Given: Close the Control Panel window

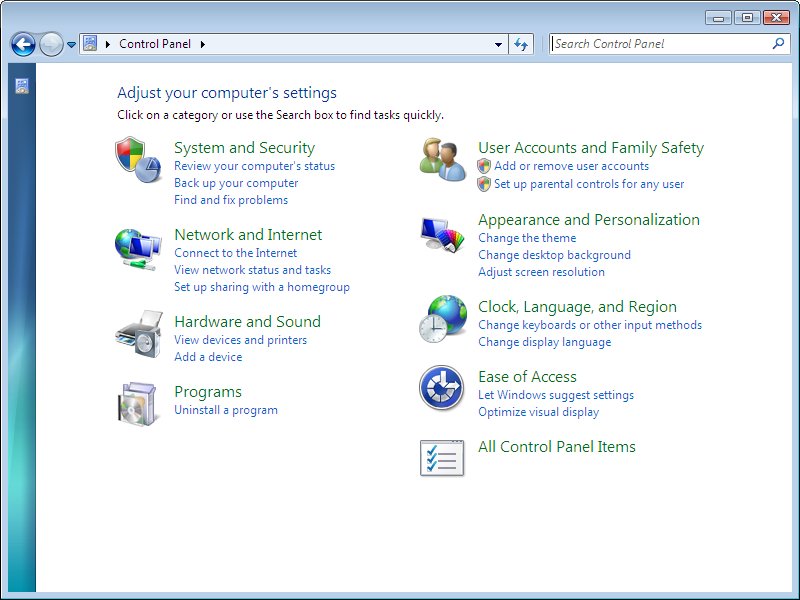Looking at the screenshot, I should [x=776, y=18].
